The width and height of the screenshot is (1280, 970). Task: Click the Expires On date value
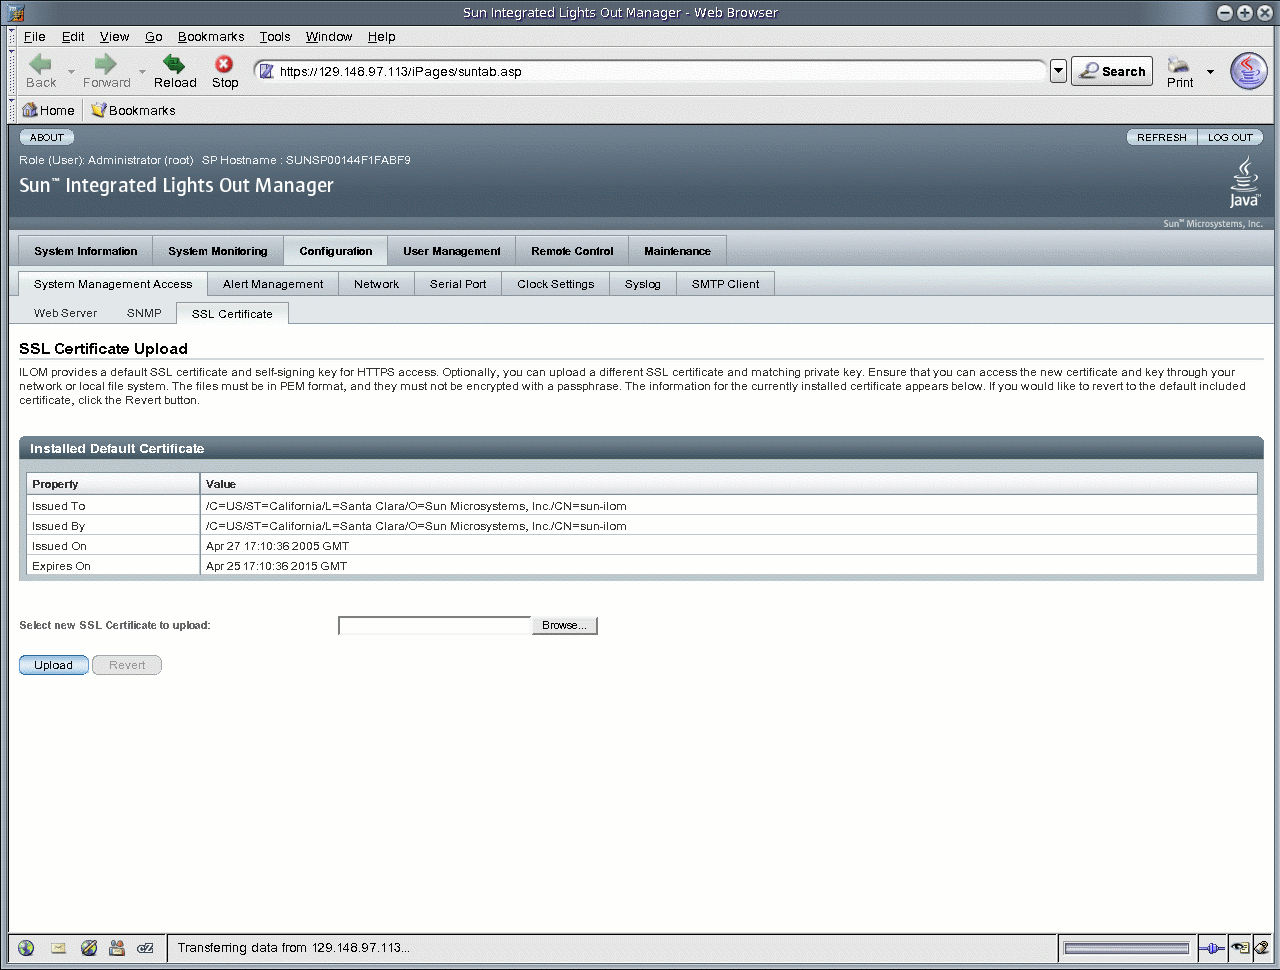(x=276, y=566)
